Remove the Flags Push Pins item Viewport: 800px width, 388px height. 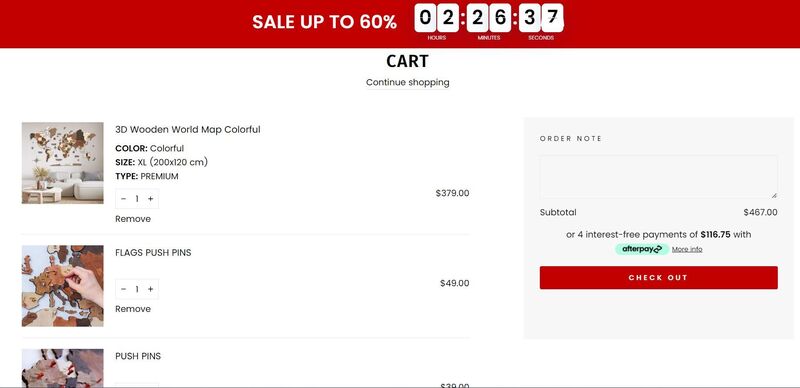click(133, 309)
